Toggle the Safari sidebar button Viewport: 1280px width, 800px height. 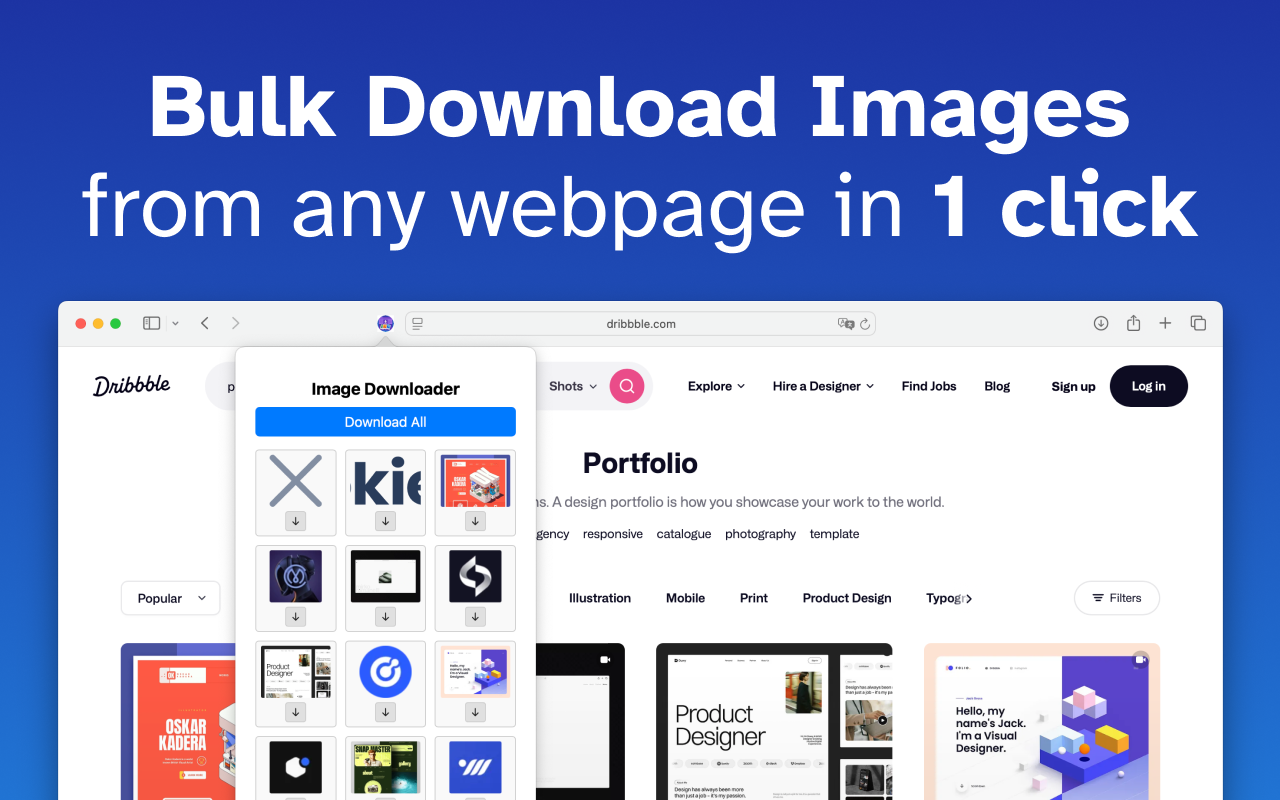(x=152, y=323)
